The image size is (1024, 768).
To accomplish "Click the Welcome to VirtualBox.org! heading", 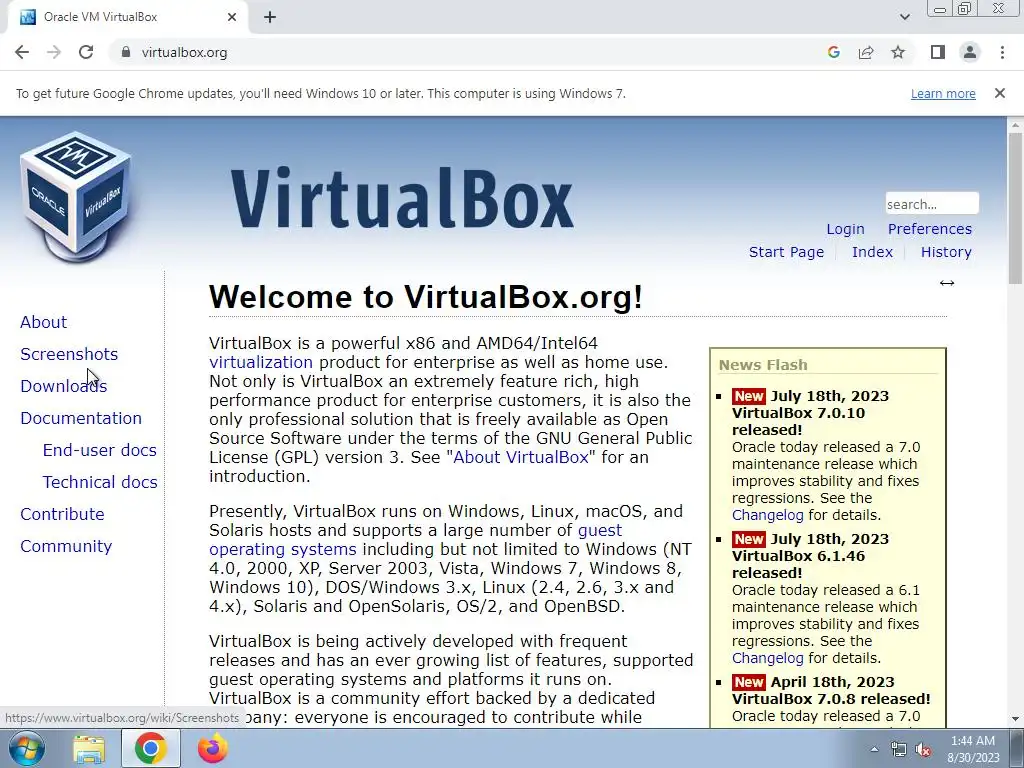I will tap(426, 297).
